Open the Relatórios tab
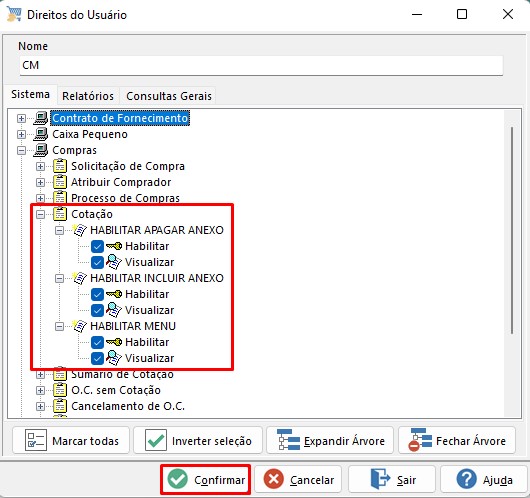 [88, 96]
